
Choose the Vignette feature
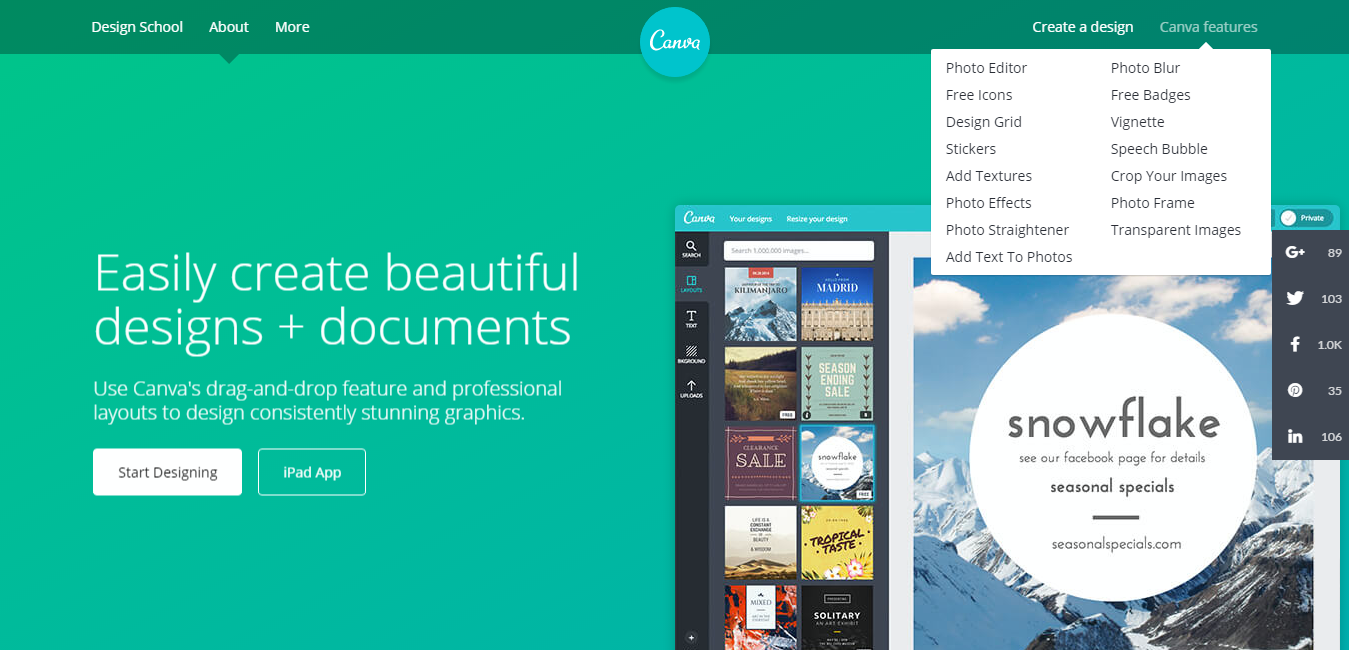pyautogui.click(x=1138, y=122)
